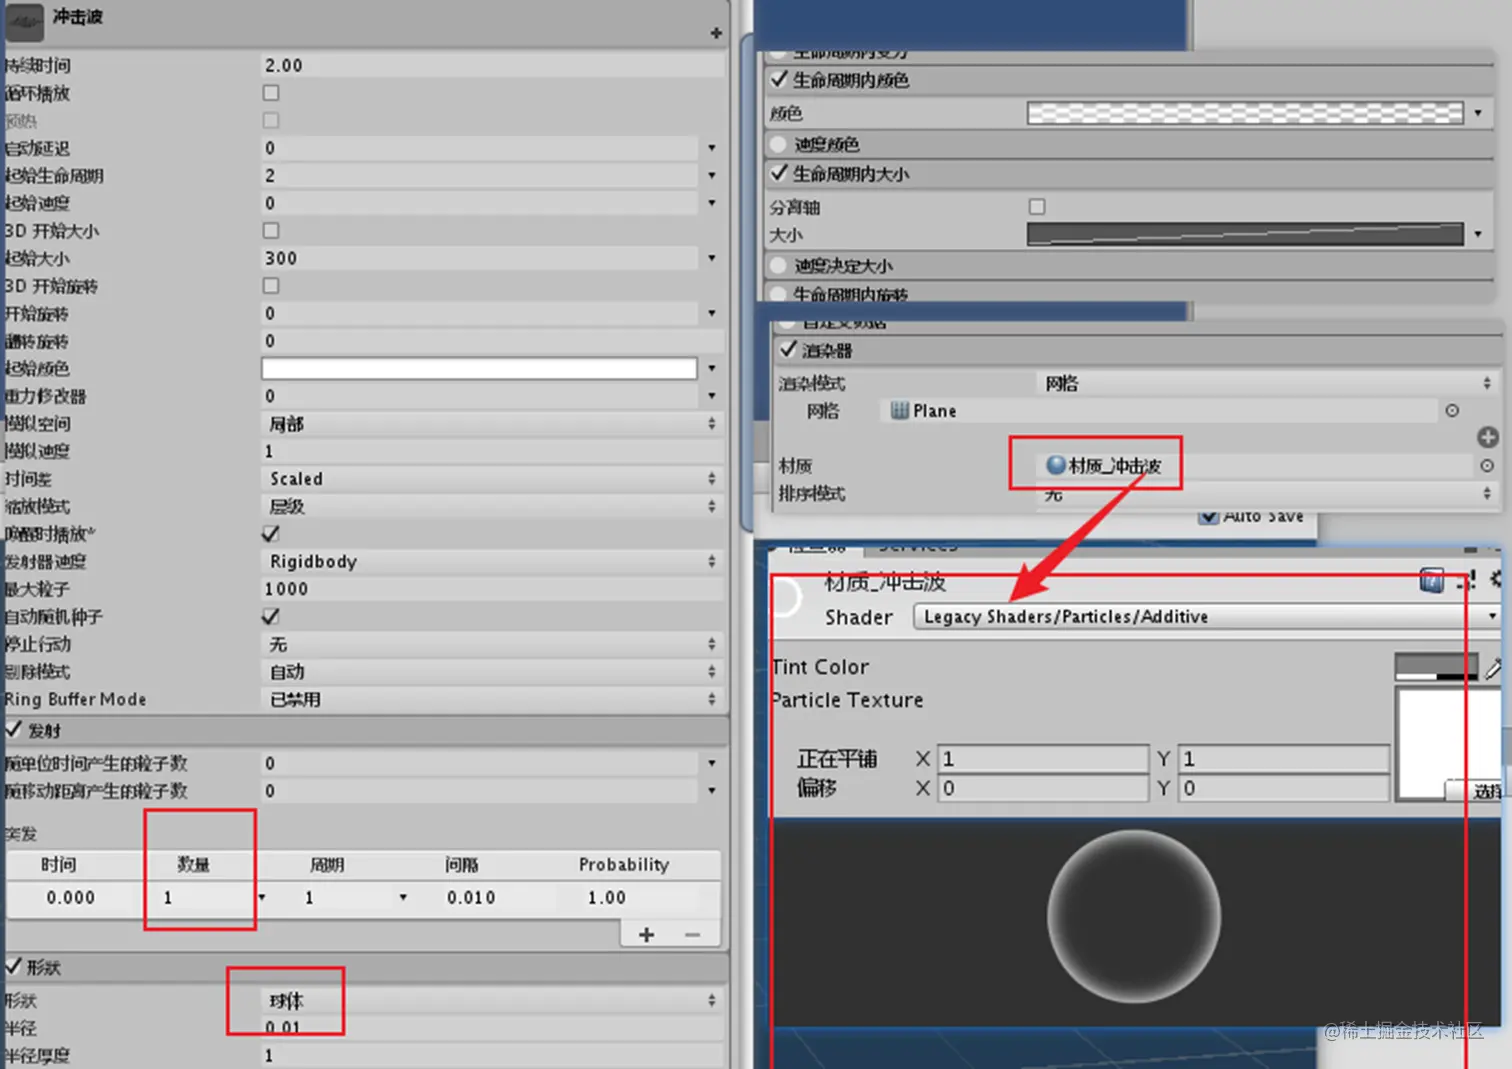Click 正在平铺 X input field

(x=1043, y=759)
